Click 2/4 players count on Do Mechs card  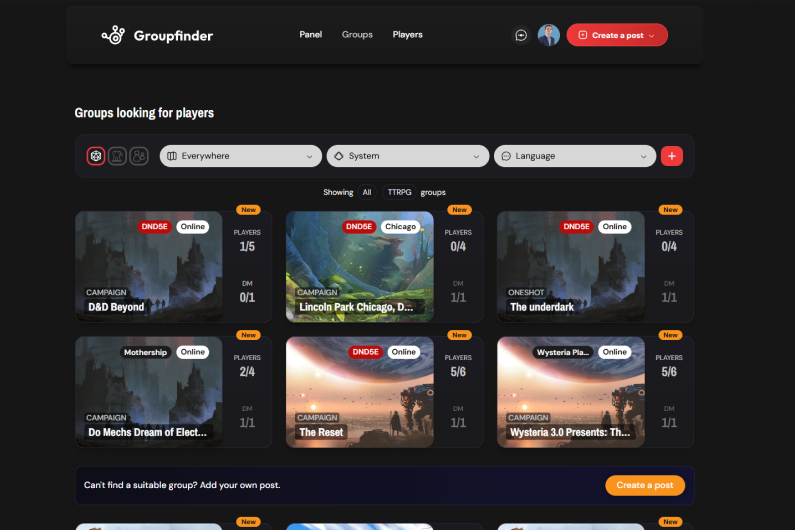point(247,372)
